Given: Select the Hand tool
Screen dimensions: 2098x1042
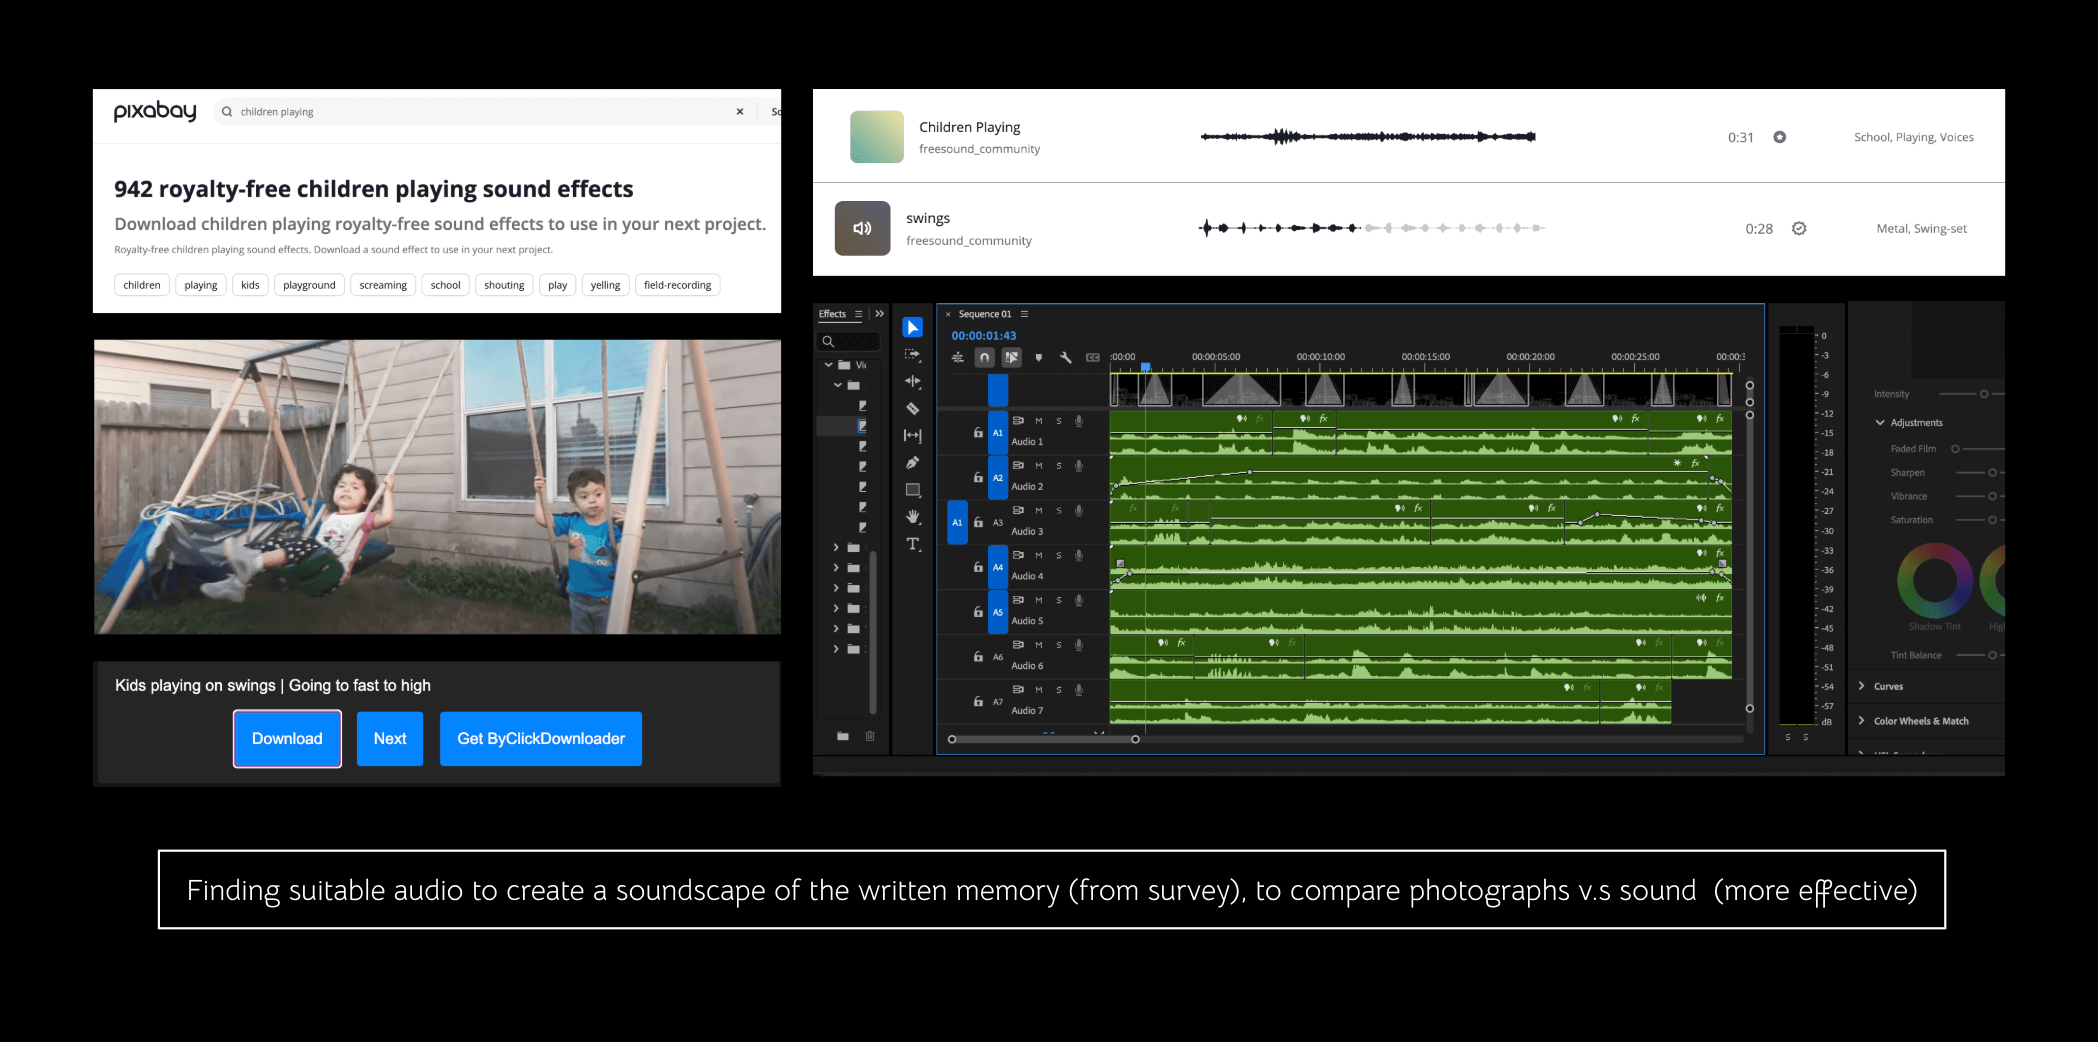Looking at the screenshot, I should [912, 517].
